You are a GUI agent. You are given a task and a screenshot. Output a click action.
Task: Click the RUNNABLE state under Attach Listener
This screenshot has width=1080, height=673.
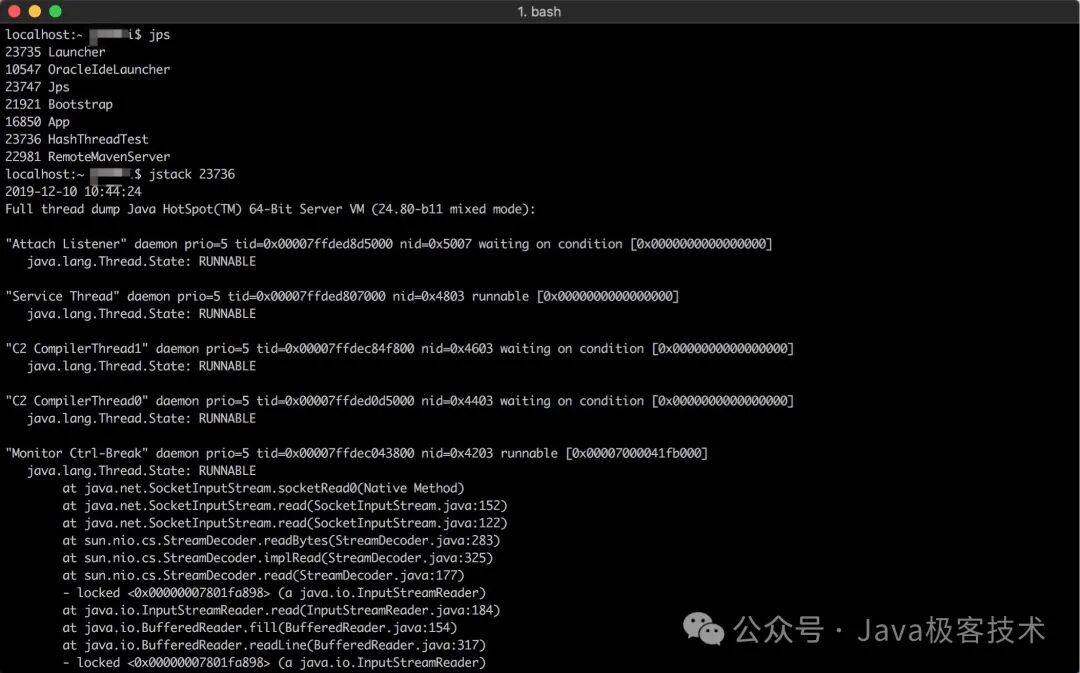tap(227, 262)
